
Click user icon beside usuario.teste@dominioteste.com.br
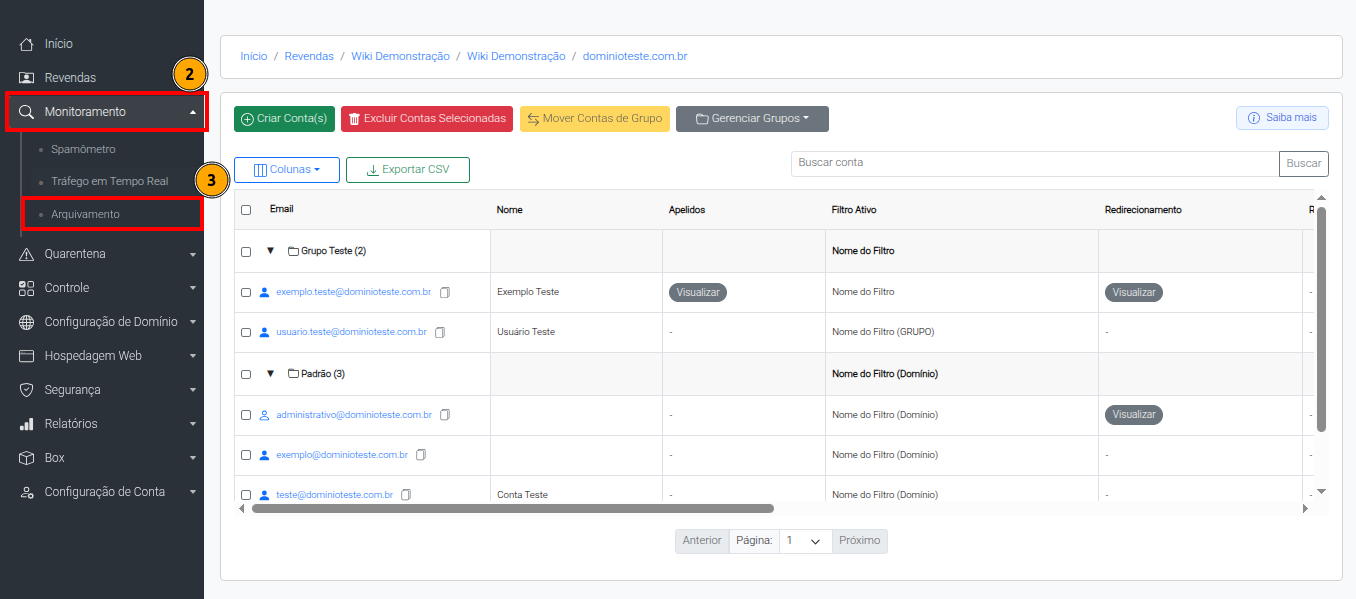(264, 331)
